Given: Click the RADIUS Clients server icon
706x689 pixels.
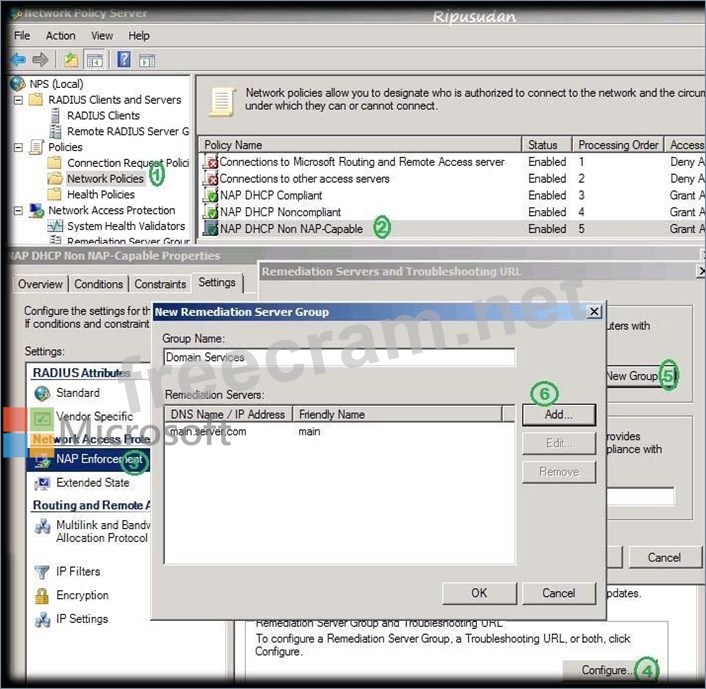Looking at the screenshot, I should [55, 115].
